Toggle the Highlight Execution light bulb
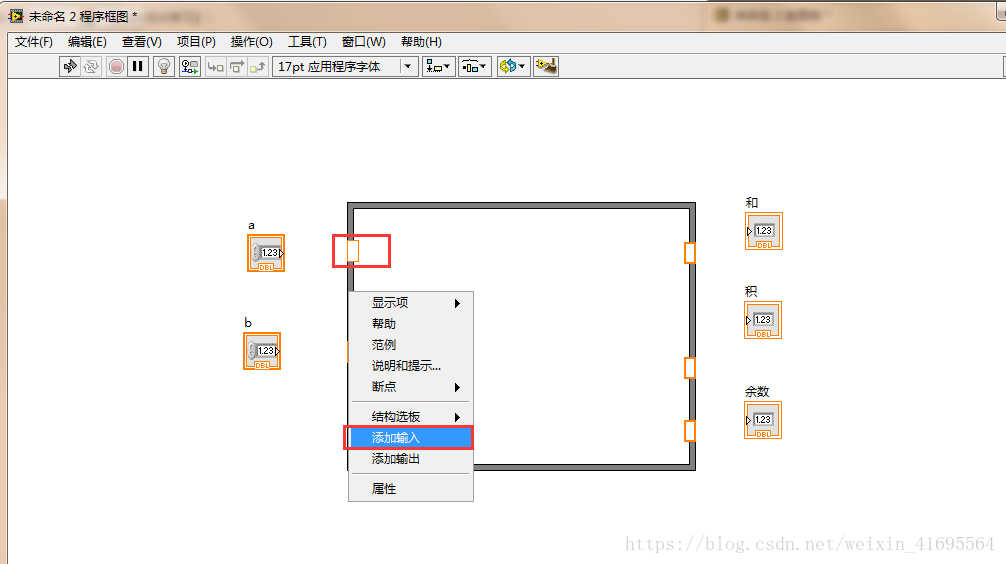Viewport: 1006px width, 564px height. click(164, 66)
